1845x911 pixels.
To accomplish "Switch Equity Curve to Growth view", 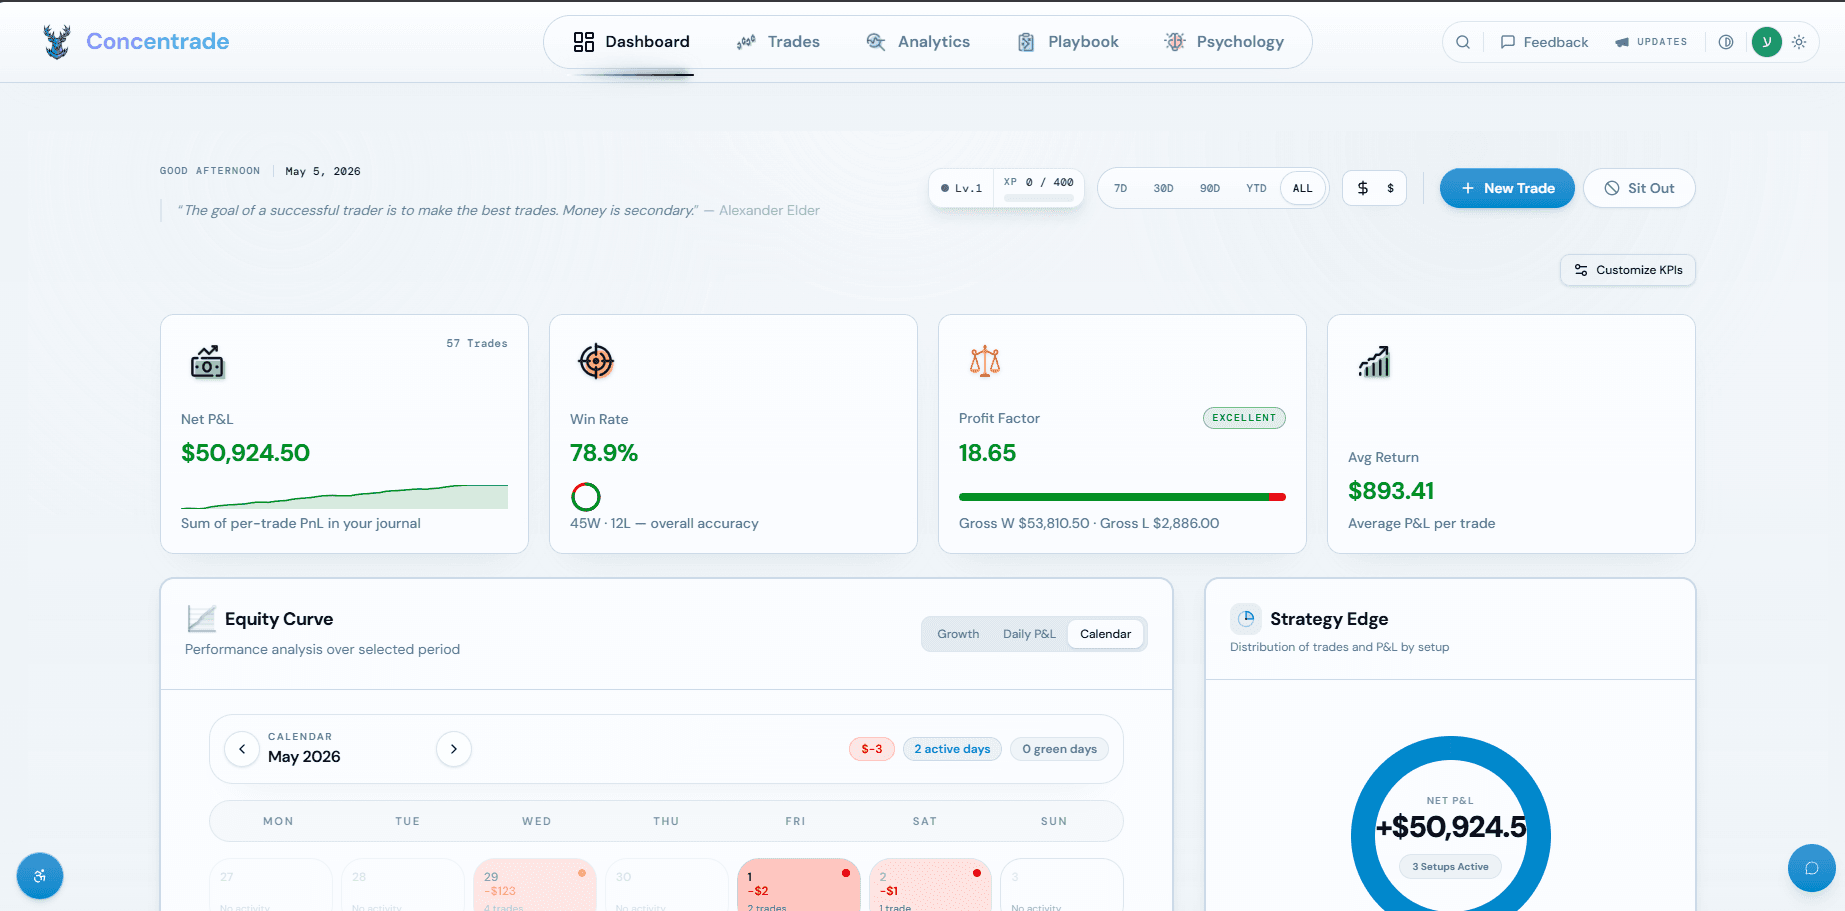I will click(958, 634).
